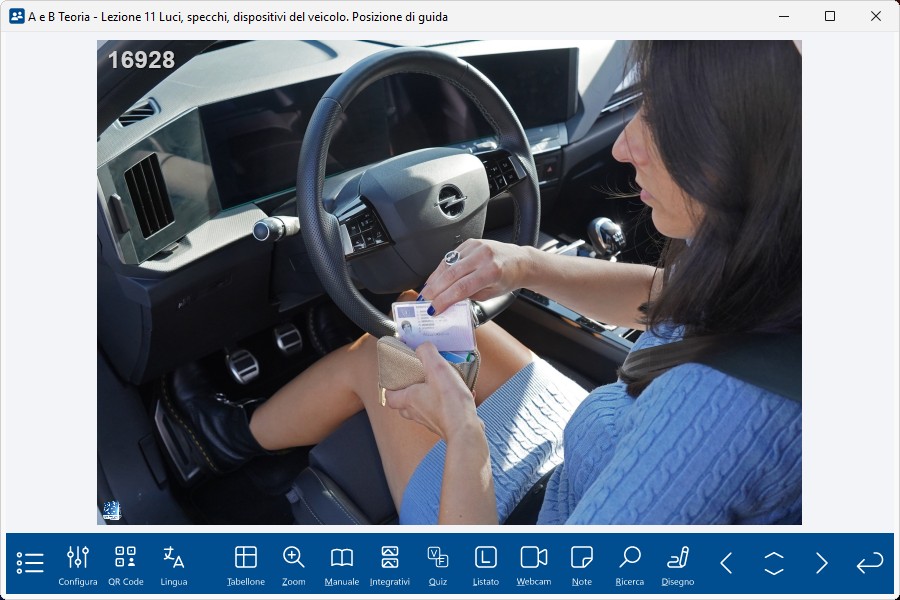Image resolution: width=900 pixels, height=600 pixels.
Task: Enable the Disegno drawing tool
Action: [x=678, y=565]
